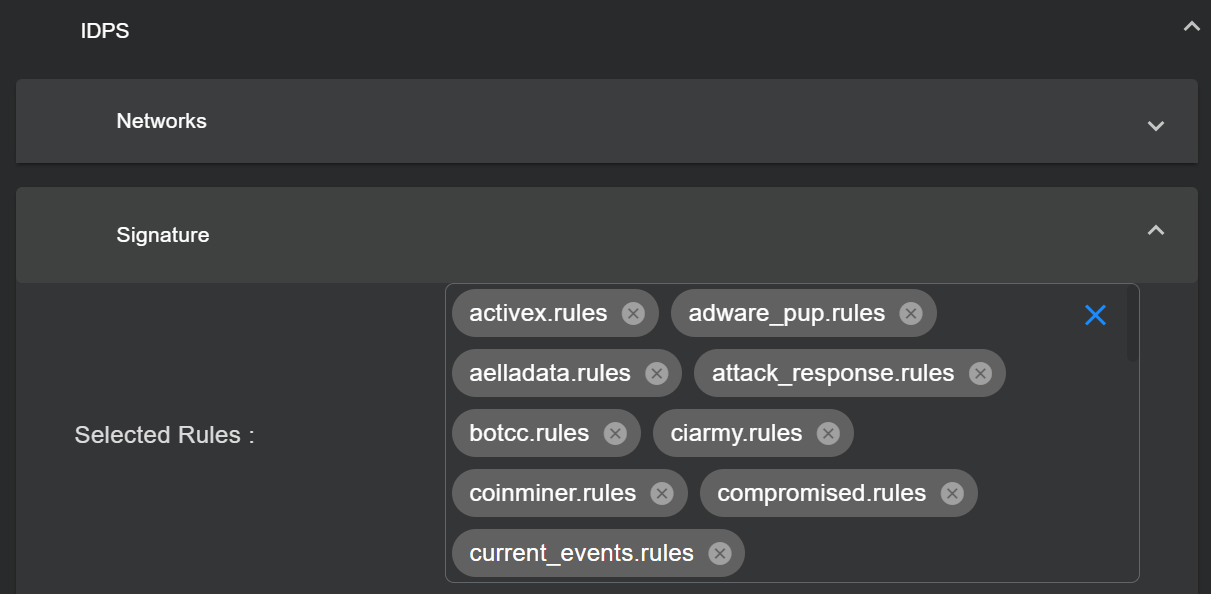
Task: Expand the Networks panel chevron
Action: (x=1156, y=126)
